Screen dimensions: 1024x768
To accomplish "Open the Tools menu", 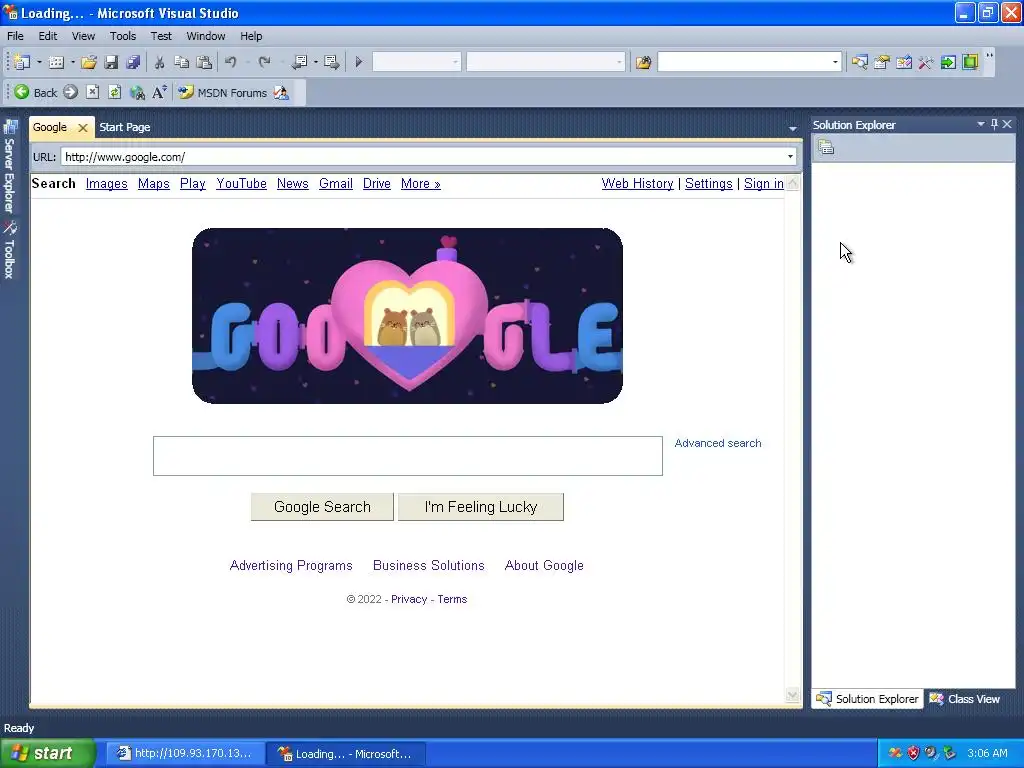I will [x=123, y=36].
